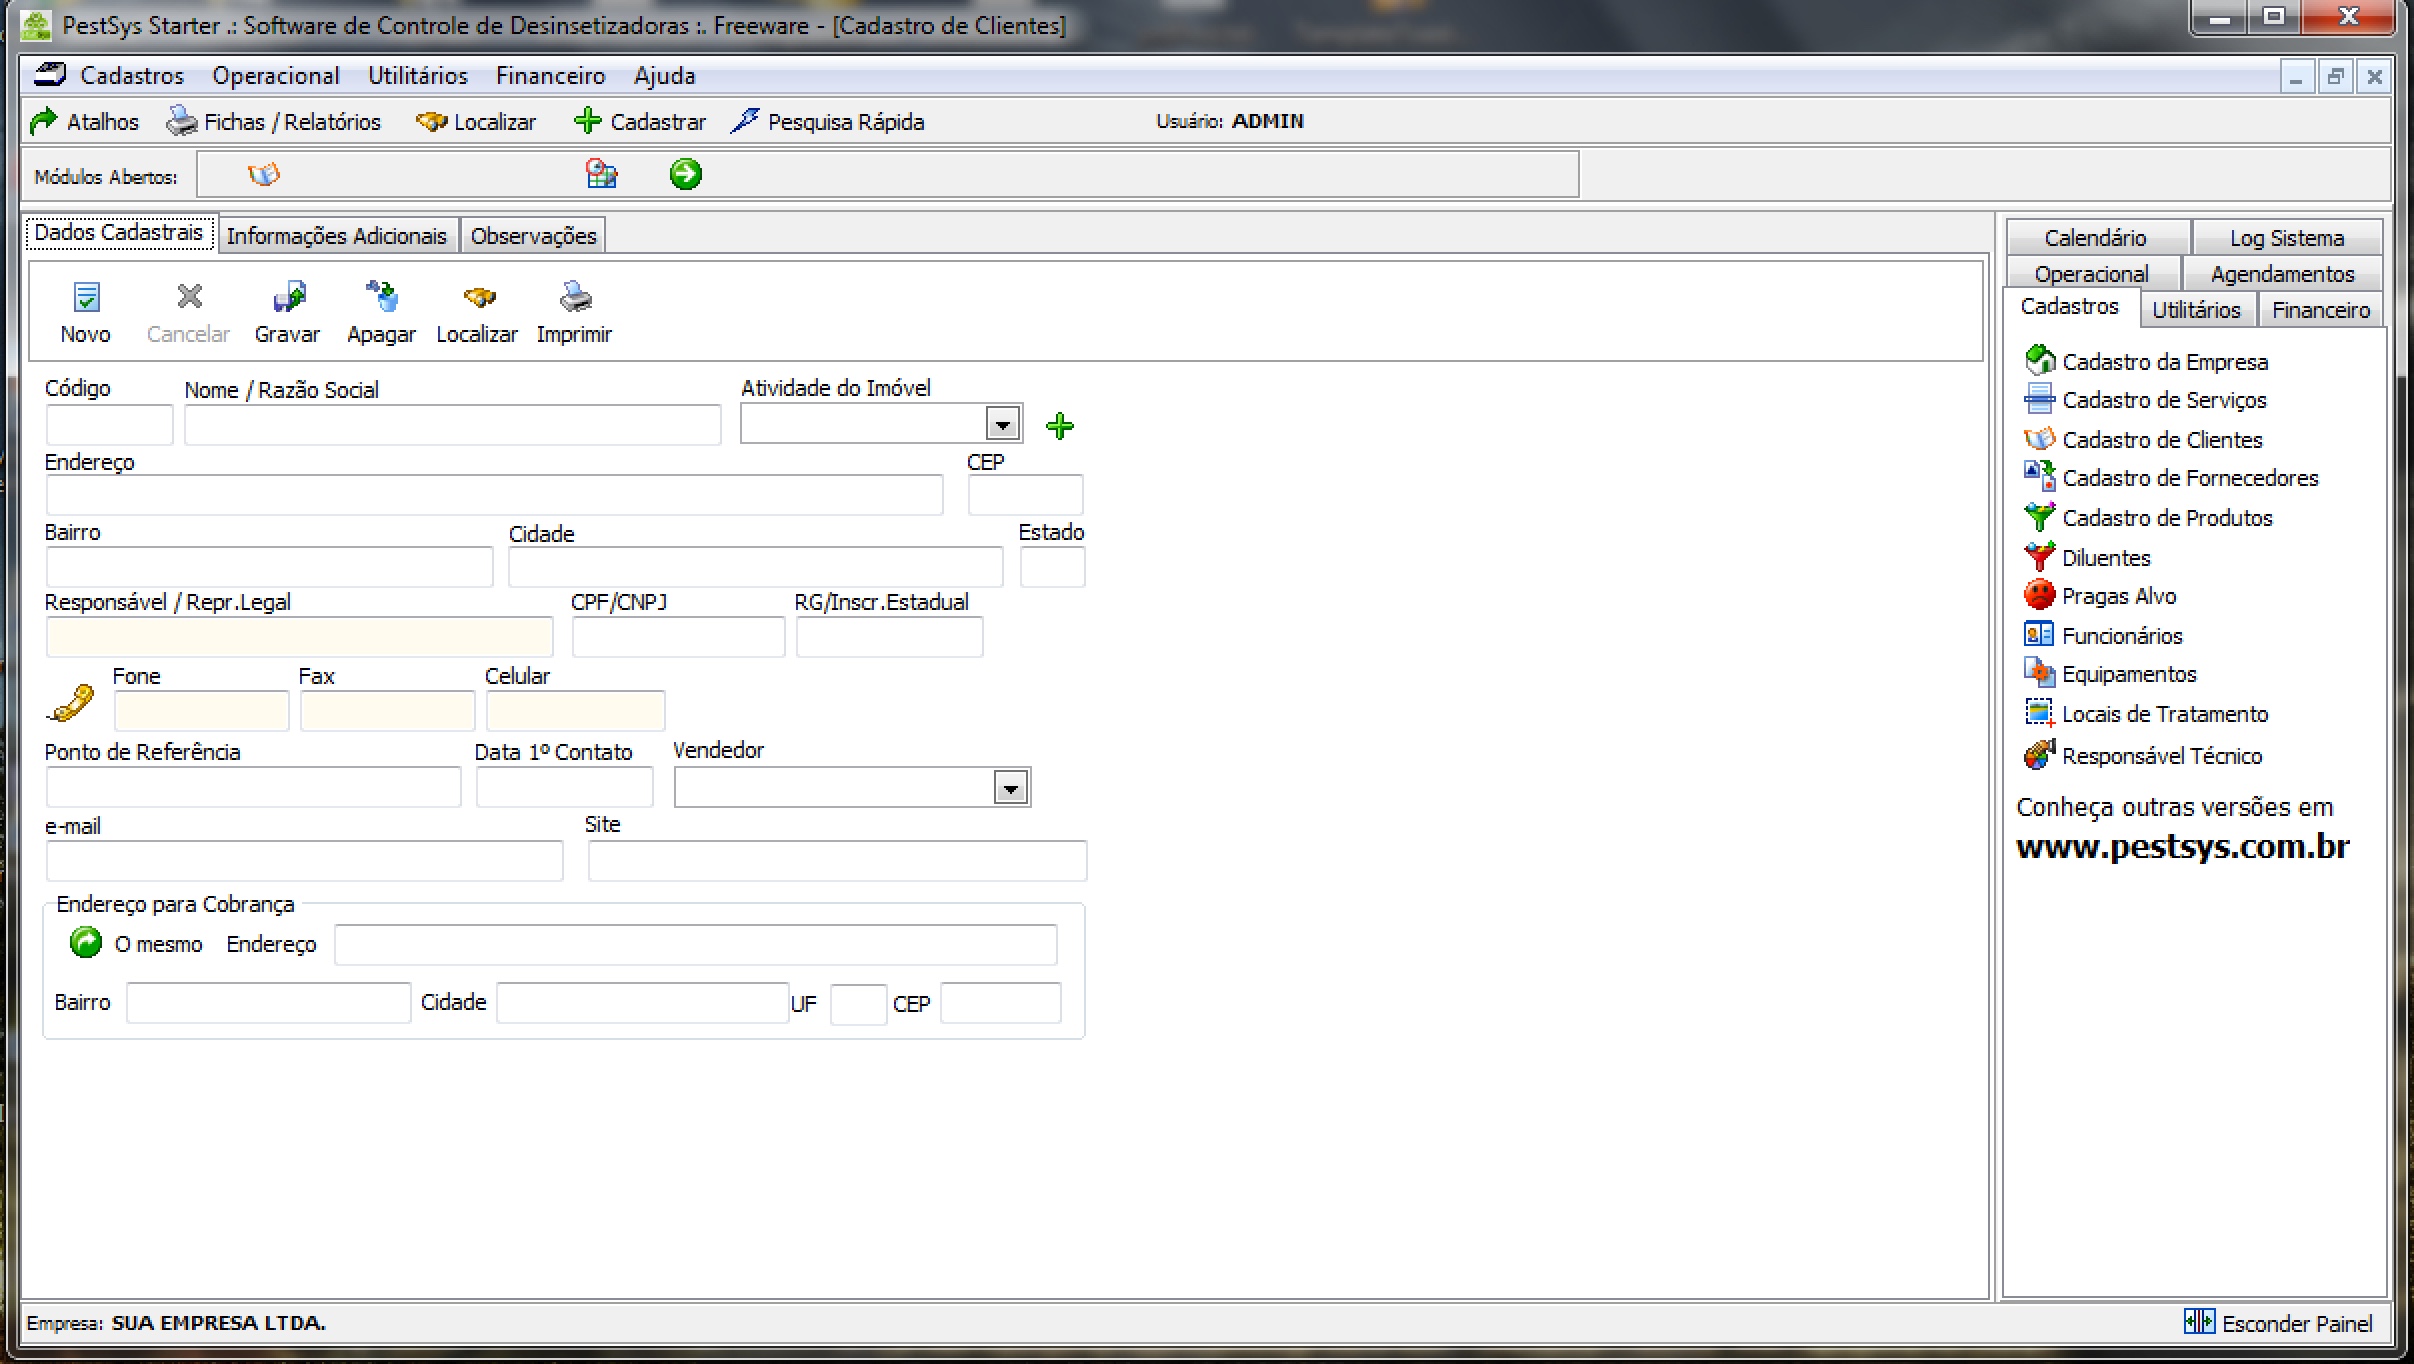Screen dimensions: 2414x1364
Task: Open Cadastro de Produtos in side panel
Action: pos(2148,518)
